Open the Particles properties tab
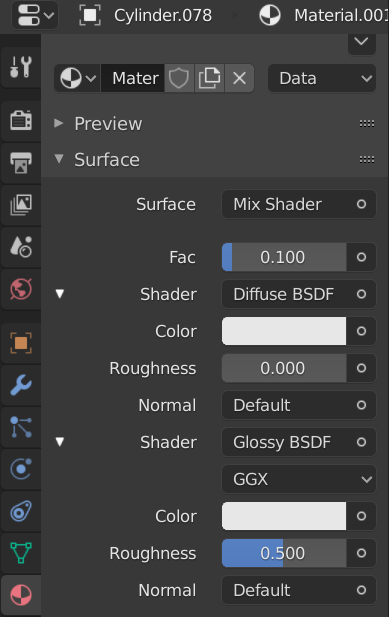The height and width of the screenshot is (617, 389). (x=20, y=427)
